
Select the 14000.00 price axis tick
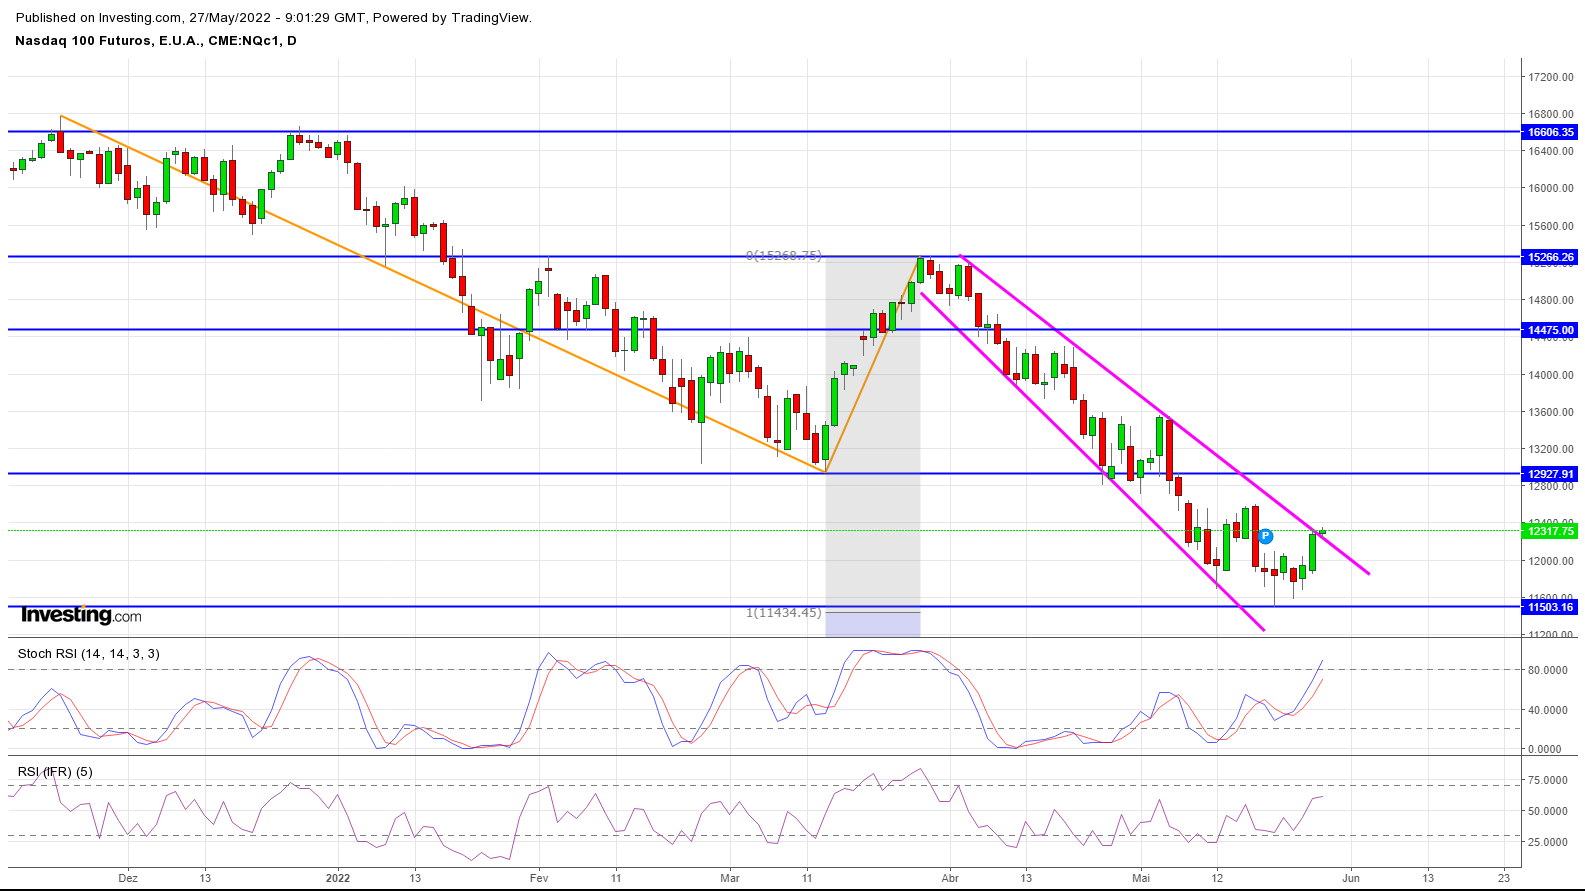(1551, 375)
